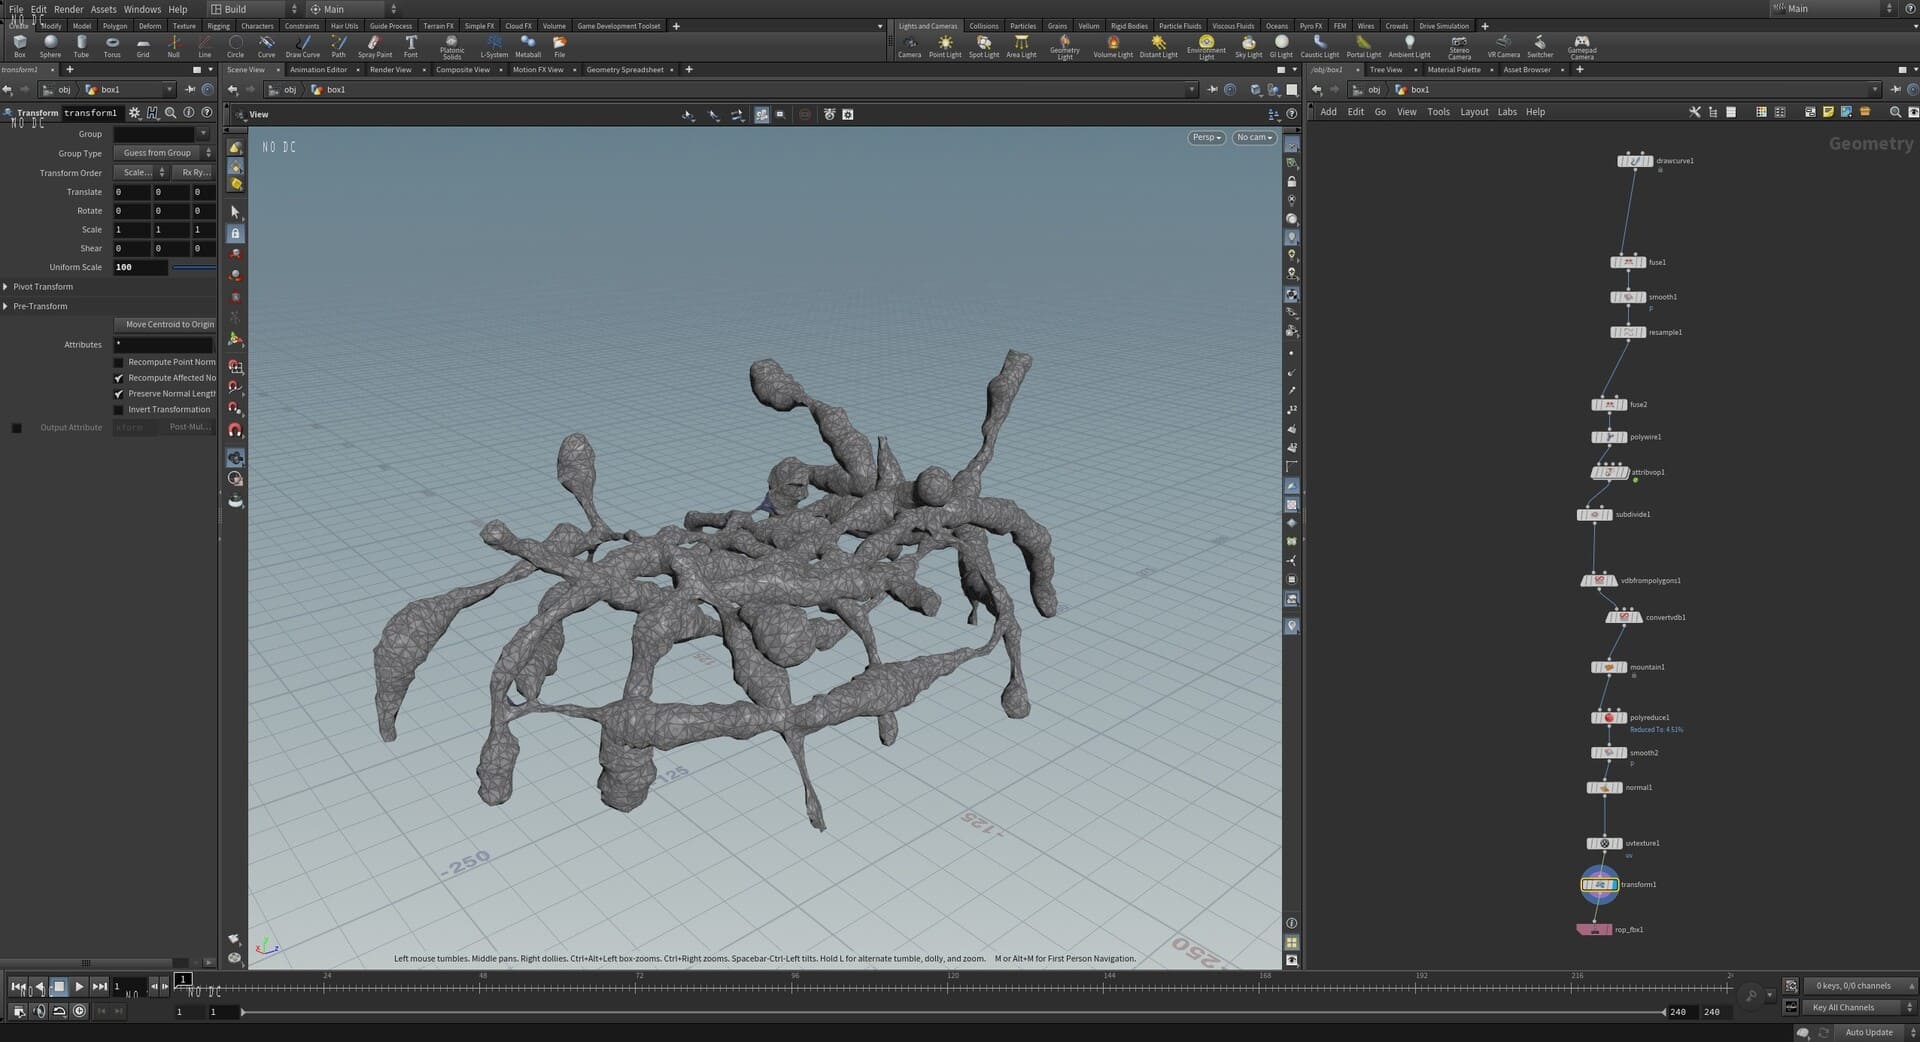This screenshot has height=1042, width=1920.
Task: Open the Windows menu
Action: coord(142,9)
